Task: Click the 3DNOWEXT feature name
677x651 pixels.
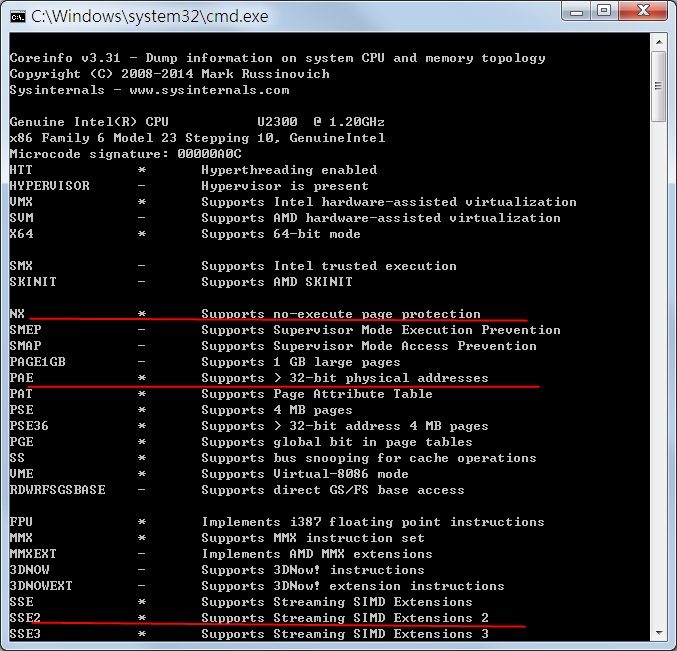Action: (x=41, y=586)
